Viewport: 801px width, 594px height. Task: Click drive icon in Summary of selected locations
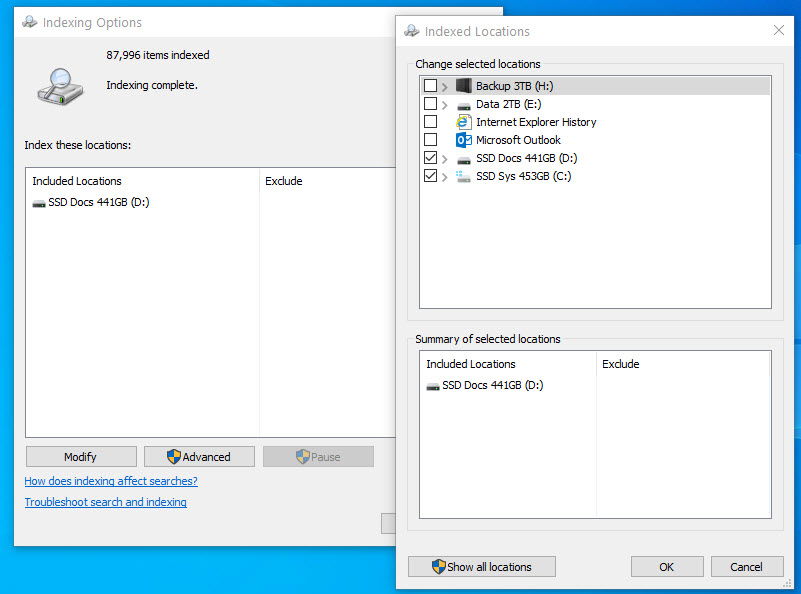(433, 386)
